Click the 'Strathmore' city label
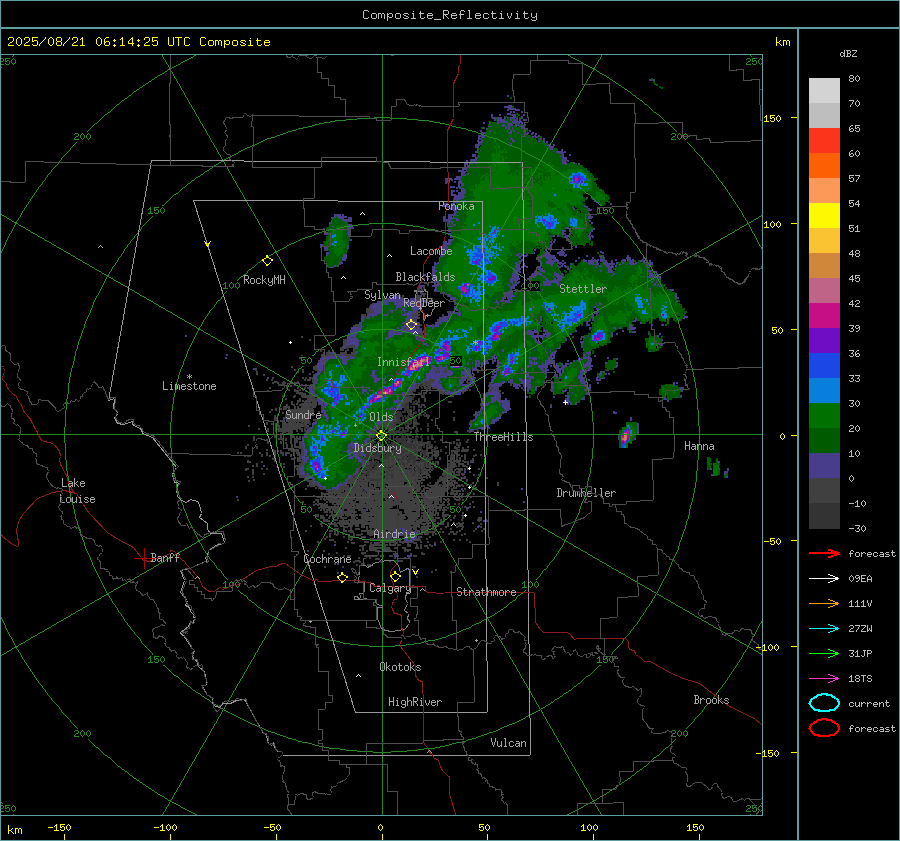Image resolution: width=900 pixels, height=841 pixels. tap(486, 592)
